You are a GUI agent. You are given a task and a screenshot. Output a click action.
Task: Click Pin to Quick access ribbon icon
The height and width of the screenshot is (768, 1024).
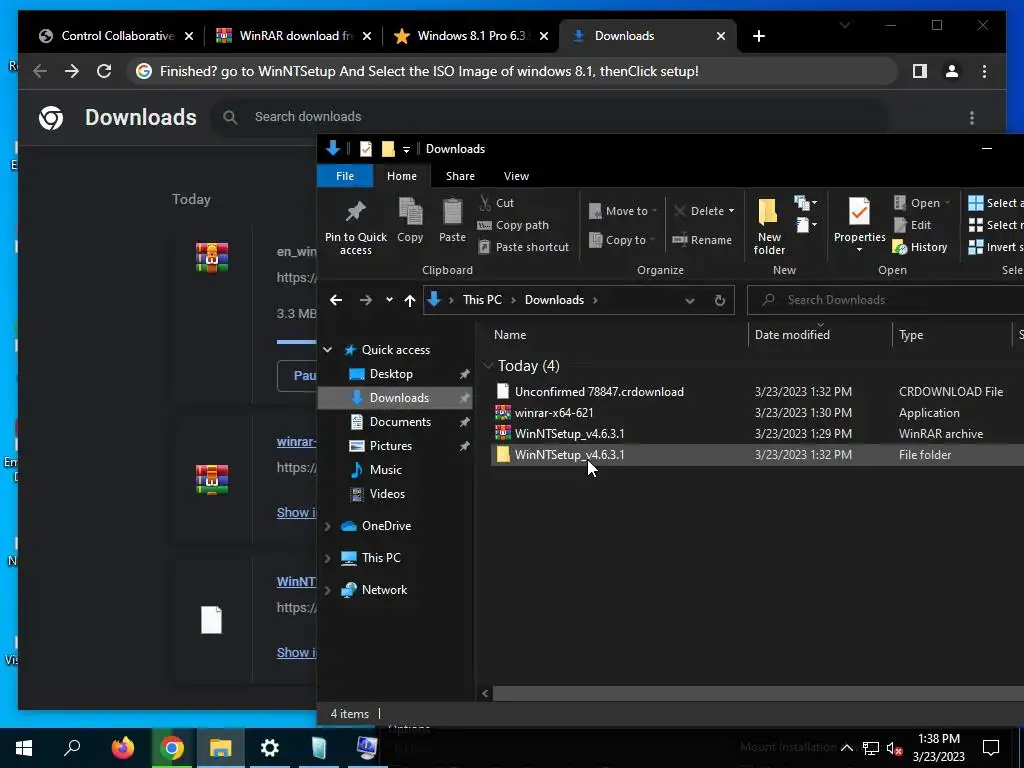point(355,227)
